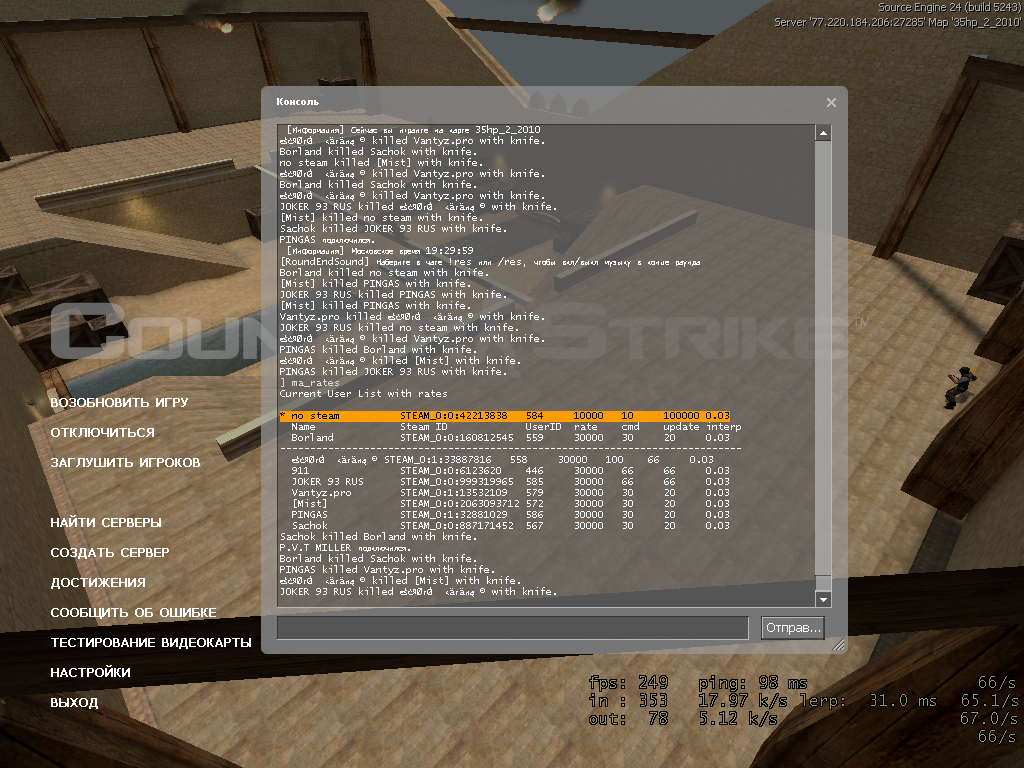Image resolution: width=1024 pixels, height=768 pixels.
Task: Select СОЗДАТЬ СЕРВЕР menu item
Action: coord(110,552)
